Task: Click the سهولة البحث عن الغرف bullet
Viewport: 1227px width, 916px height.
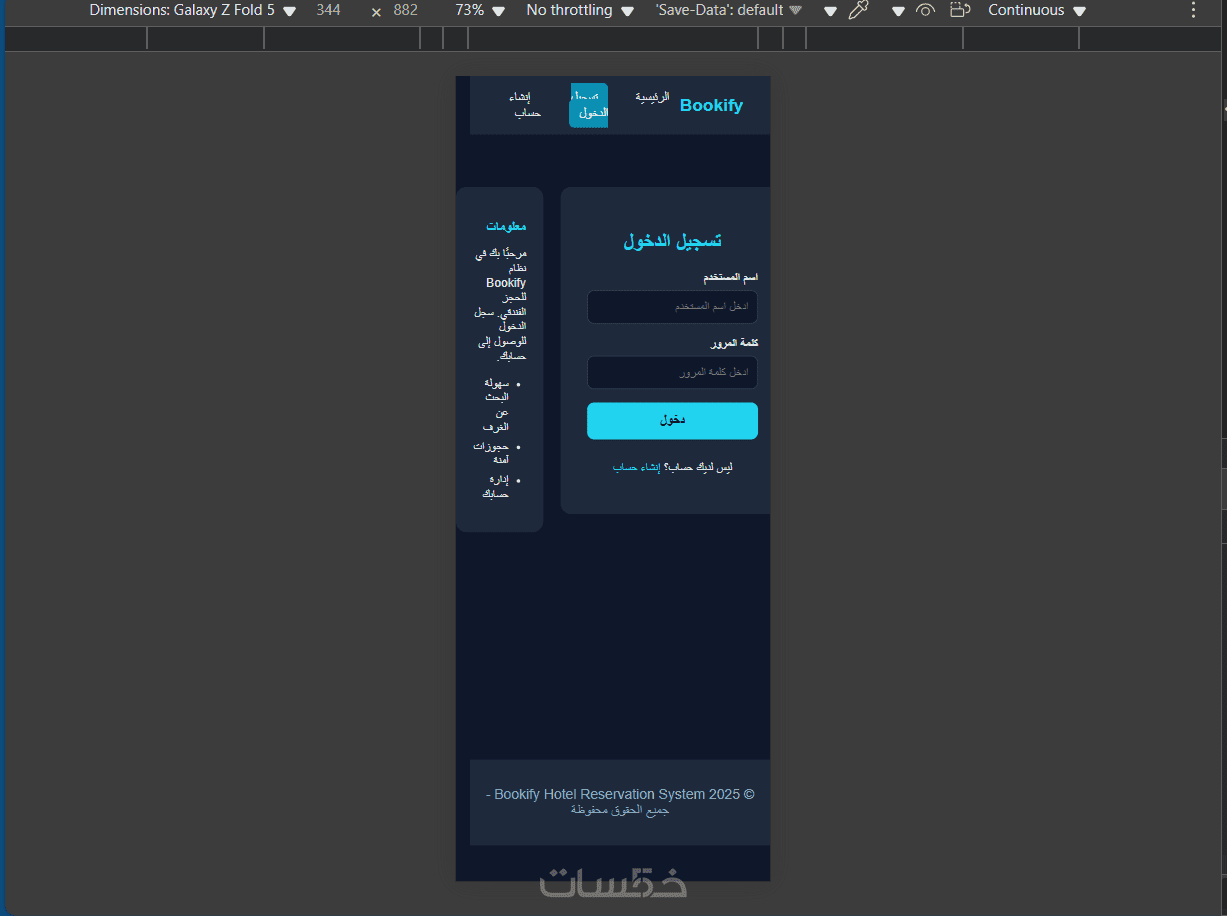Action: 496,405
